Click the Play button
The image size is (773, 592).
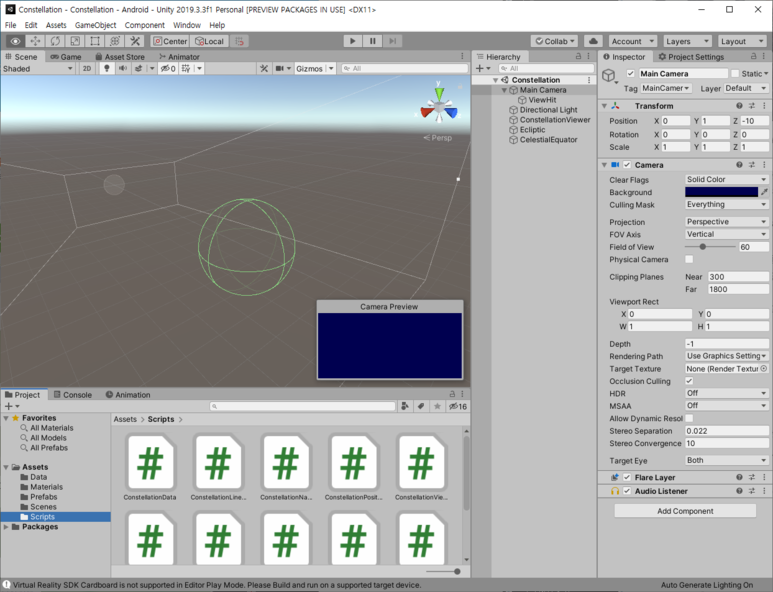pos(352,41)
